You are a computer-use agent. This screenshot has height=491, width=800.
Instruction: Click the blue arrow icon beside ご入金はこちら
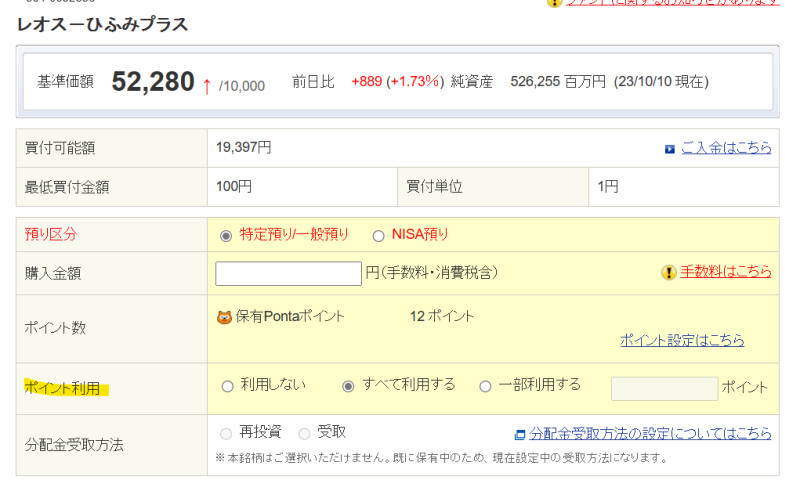[670, 148]
